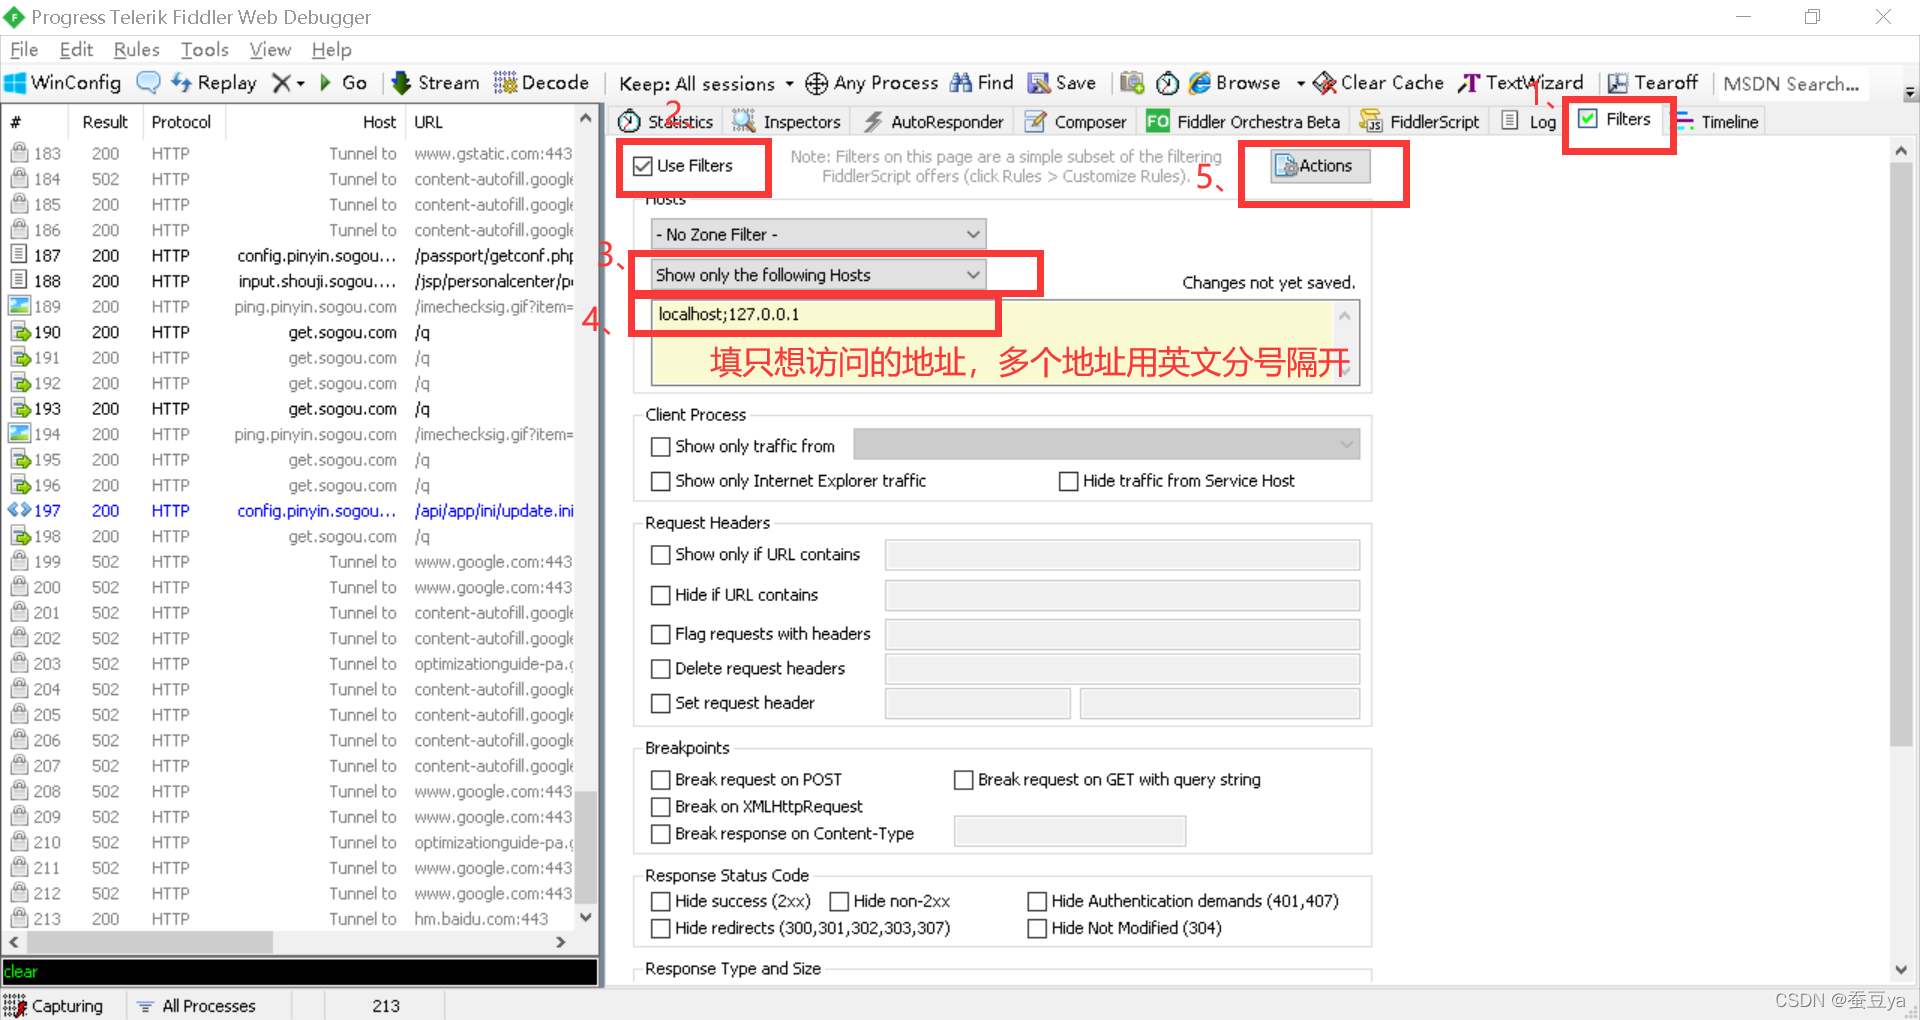
Task: Check Delete request headers
Action: tap(661, 669)
